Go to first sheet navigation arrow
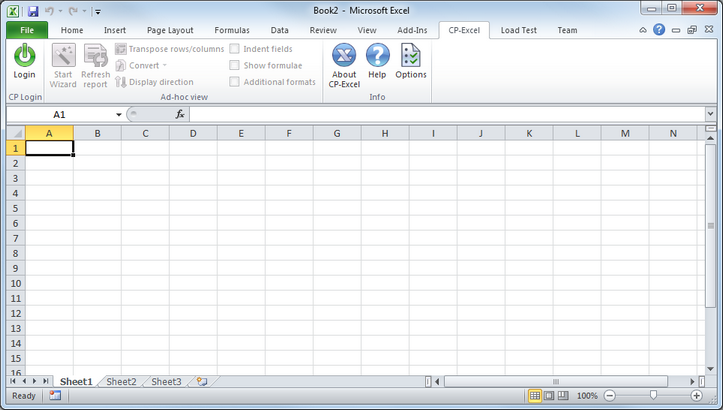 point(13,381)
